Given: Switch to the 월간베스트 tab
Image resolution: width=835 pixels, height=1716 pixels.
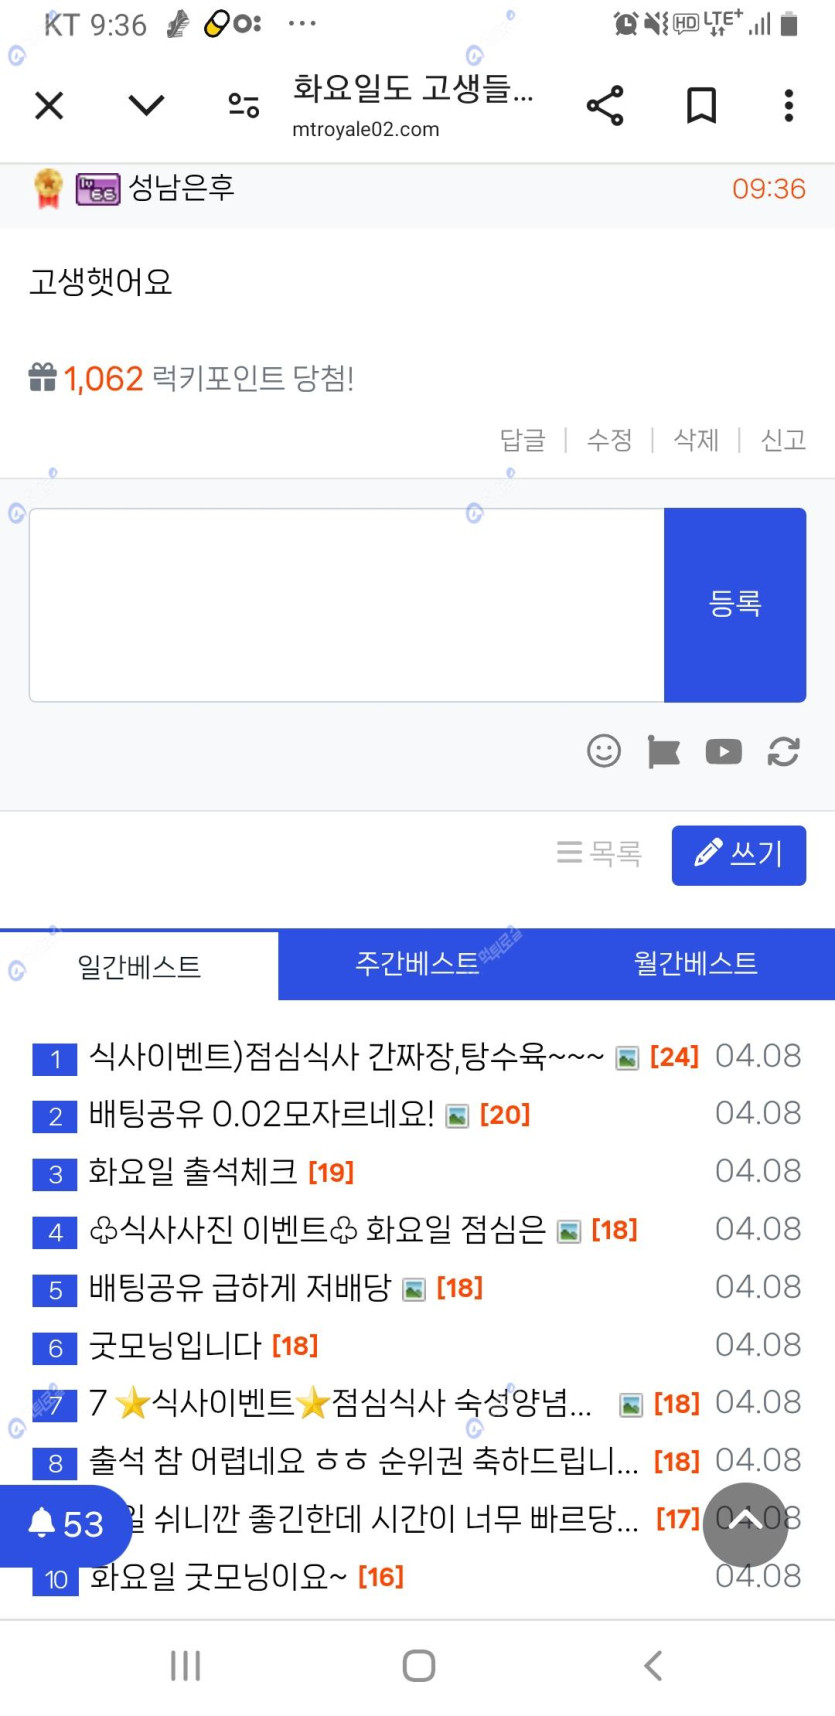Looking at the screenshot, I should coord(695,964).
